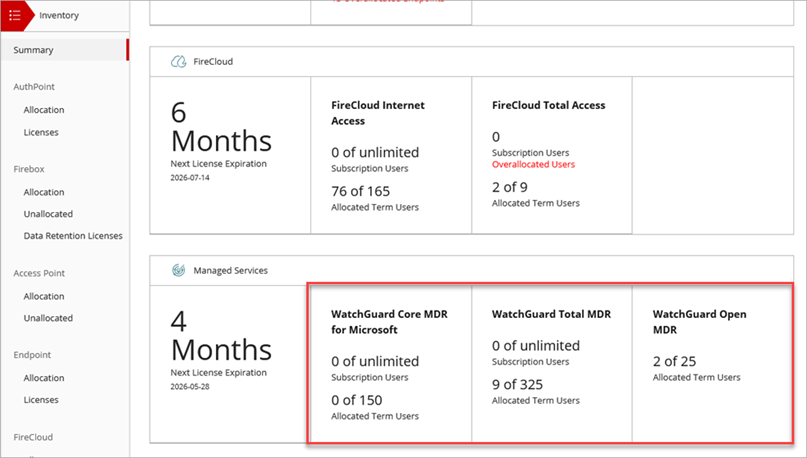The width and height of the screenshot is (807, 458).
Task: Click the Inventory title text
Action: [x=59, y=15]
